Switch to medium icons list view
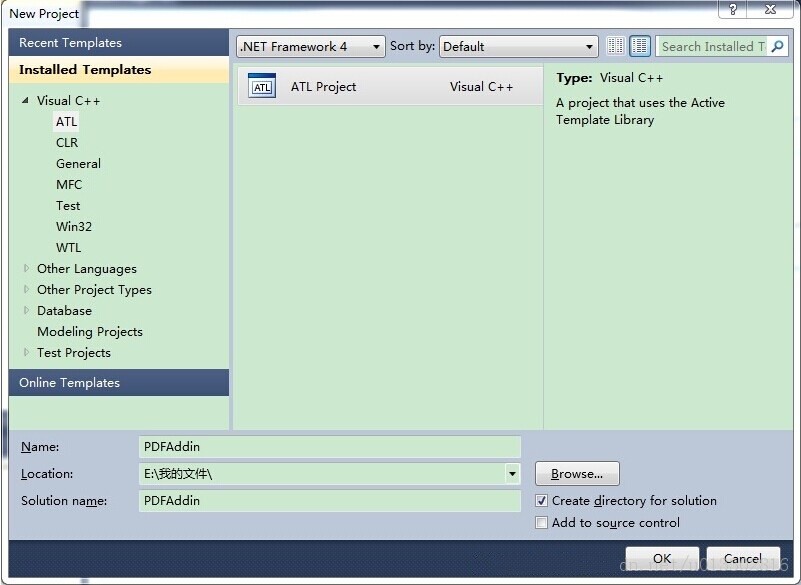The height and width of the screenshot is (585, 801). [640, 46]
